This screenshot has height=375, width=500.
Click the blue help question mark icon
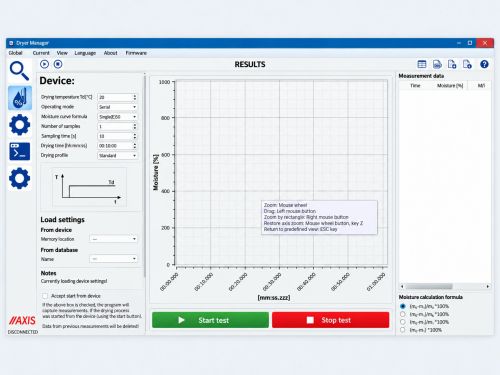(484, 64)
